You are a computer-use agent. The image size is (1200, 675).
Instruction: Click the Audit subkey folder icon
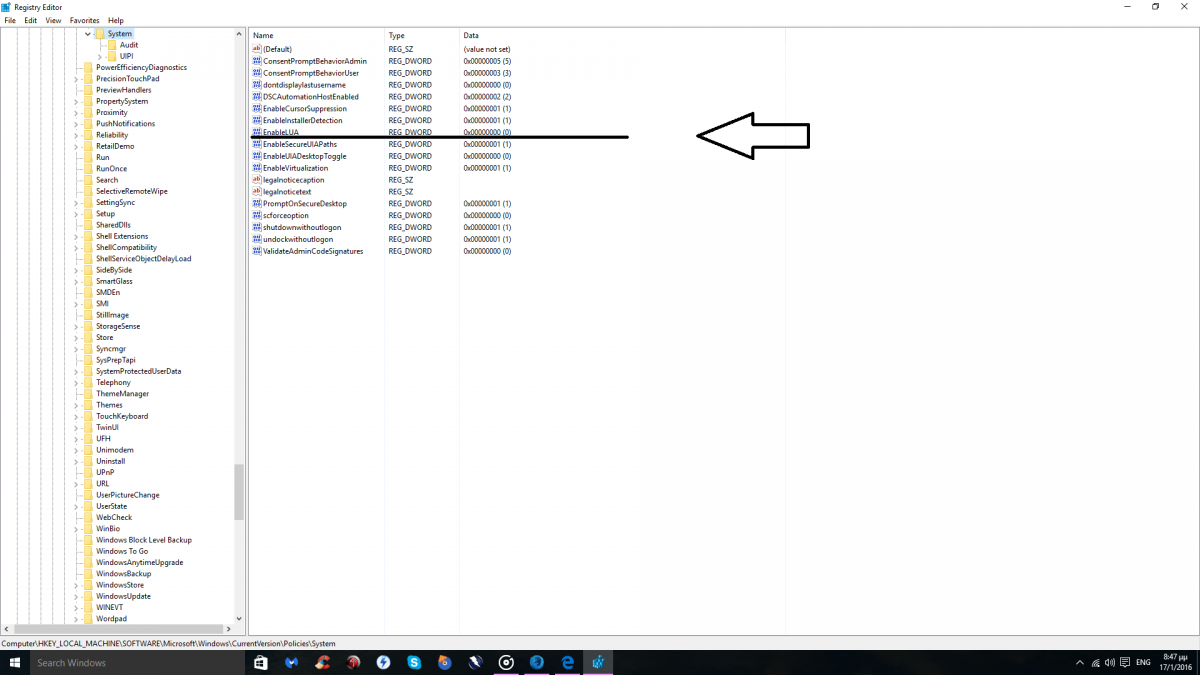112,45
